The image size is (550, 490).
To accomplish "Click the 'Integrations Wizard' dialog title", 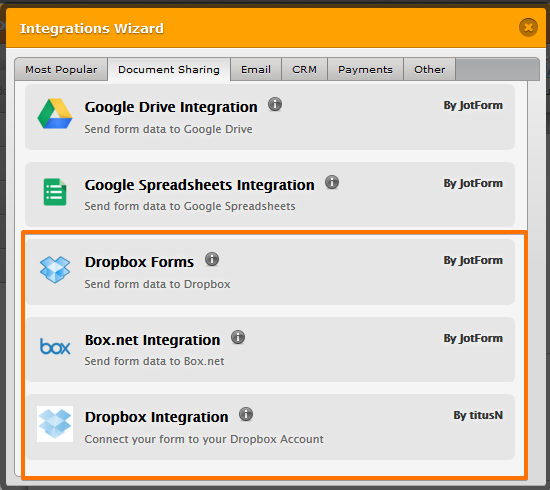I will [92, 28].
